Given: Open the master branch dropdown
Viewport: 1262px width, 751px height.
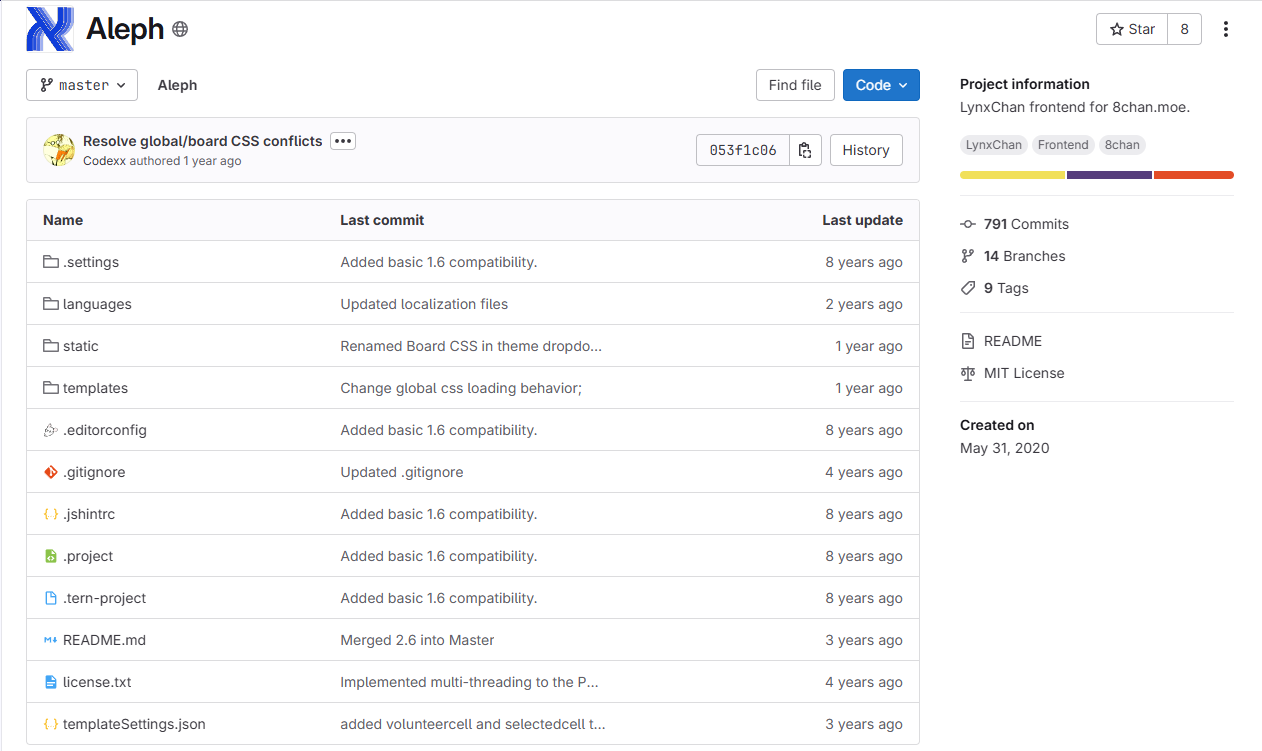Looking at the screenshot, I should [82, 85].
